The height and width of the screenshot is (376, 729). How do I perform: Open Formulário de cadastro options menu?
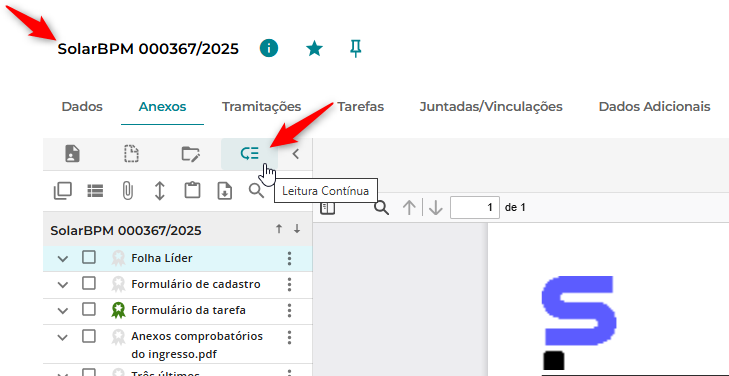289,284
